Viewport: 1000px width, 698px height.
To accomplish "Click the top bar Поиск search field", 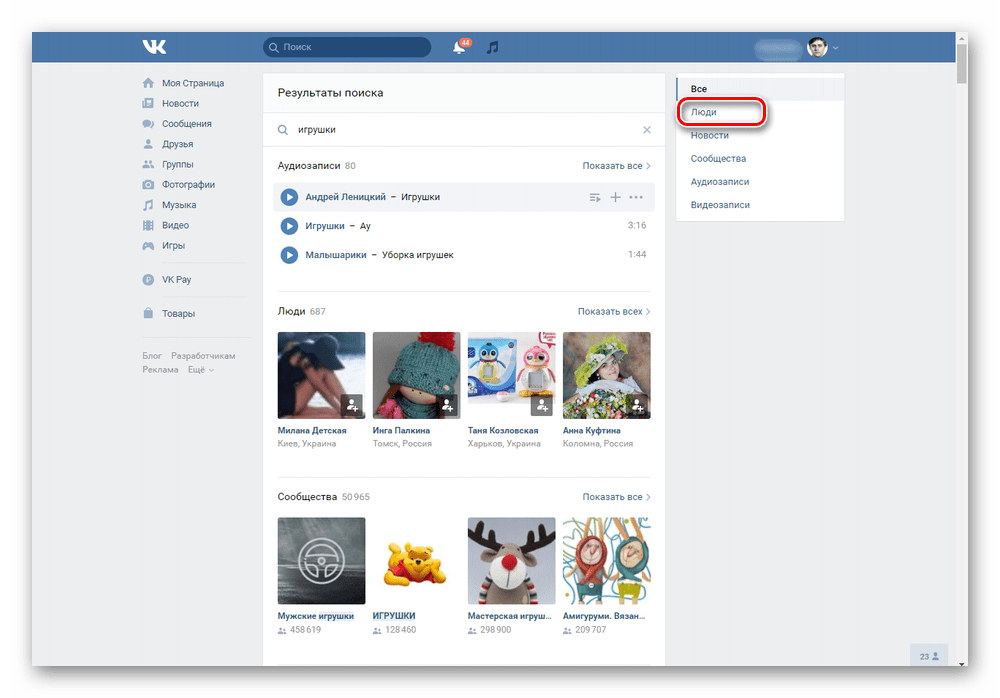I will [x=347, y=47].
